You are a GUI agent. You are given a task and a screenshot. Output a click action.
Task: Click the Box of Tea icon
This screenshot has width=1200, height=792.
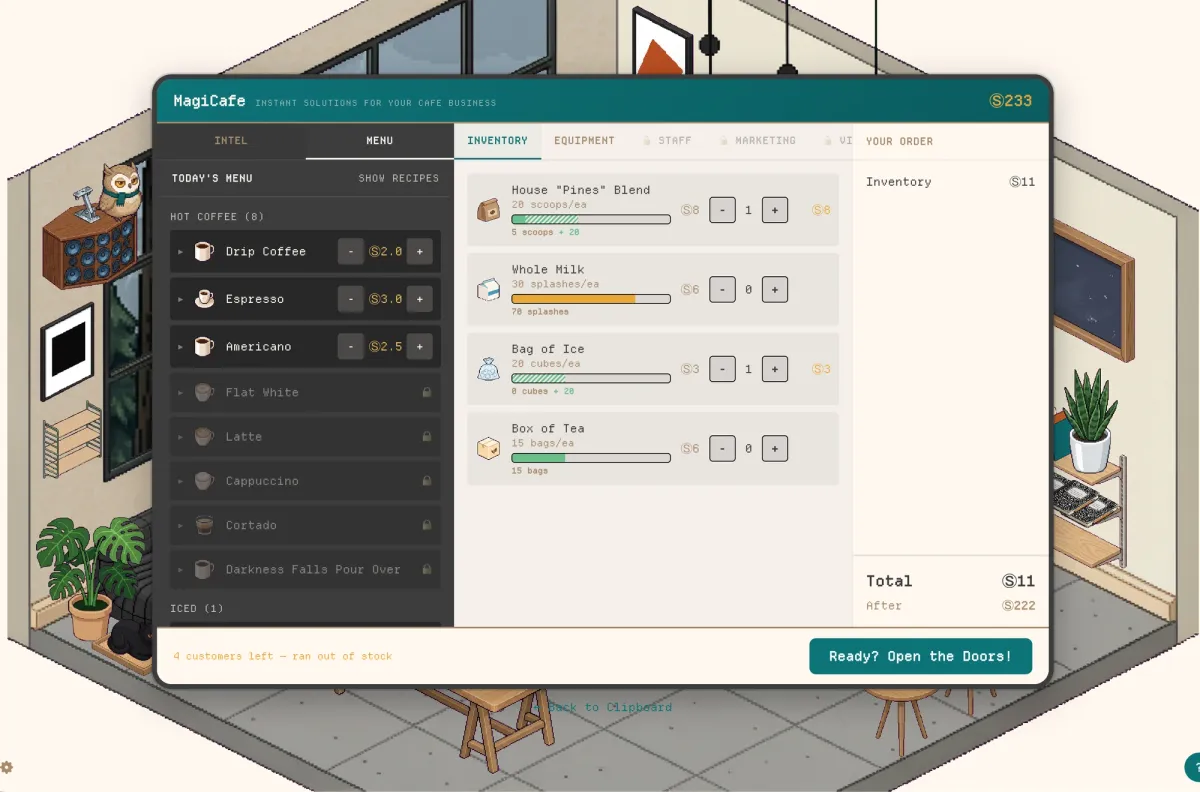click(489, 448)
